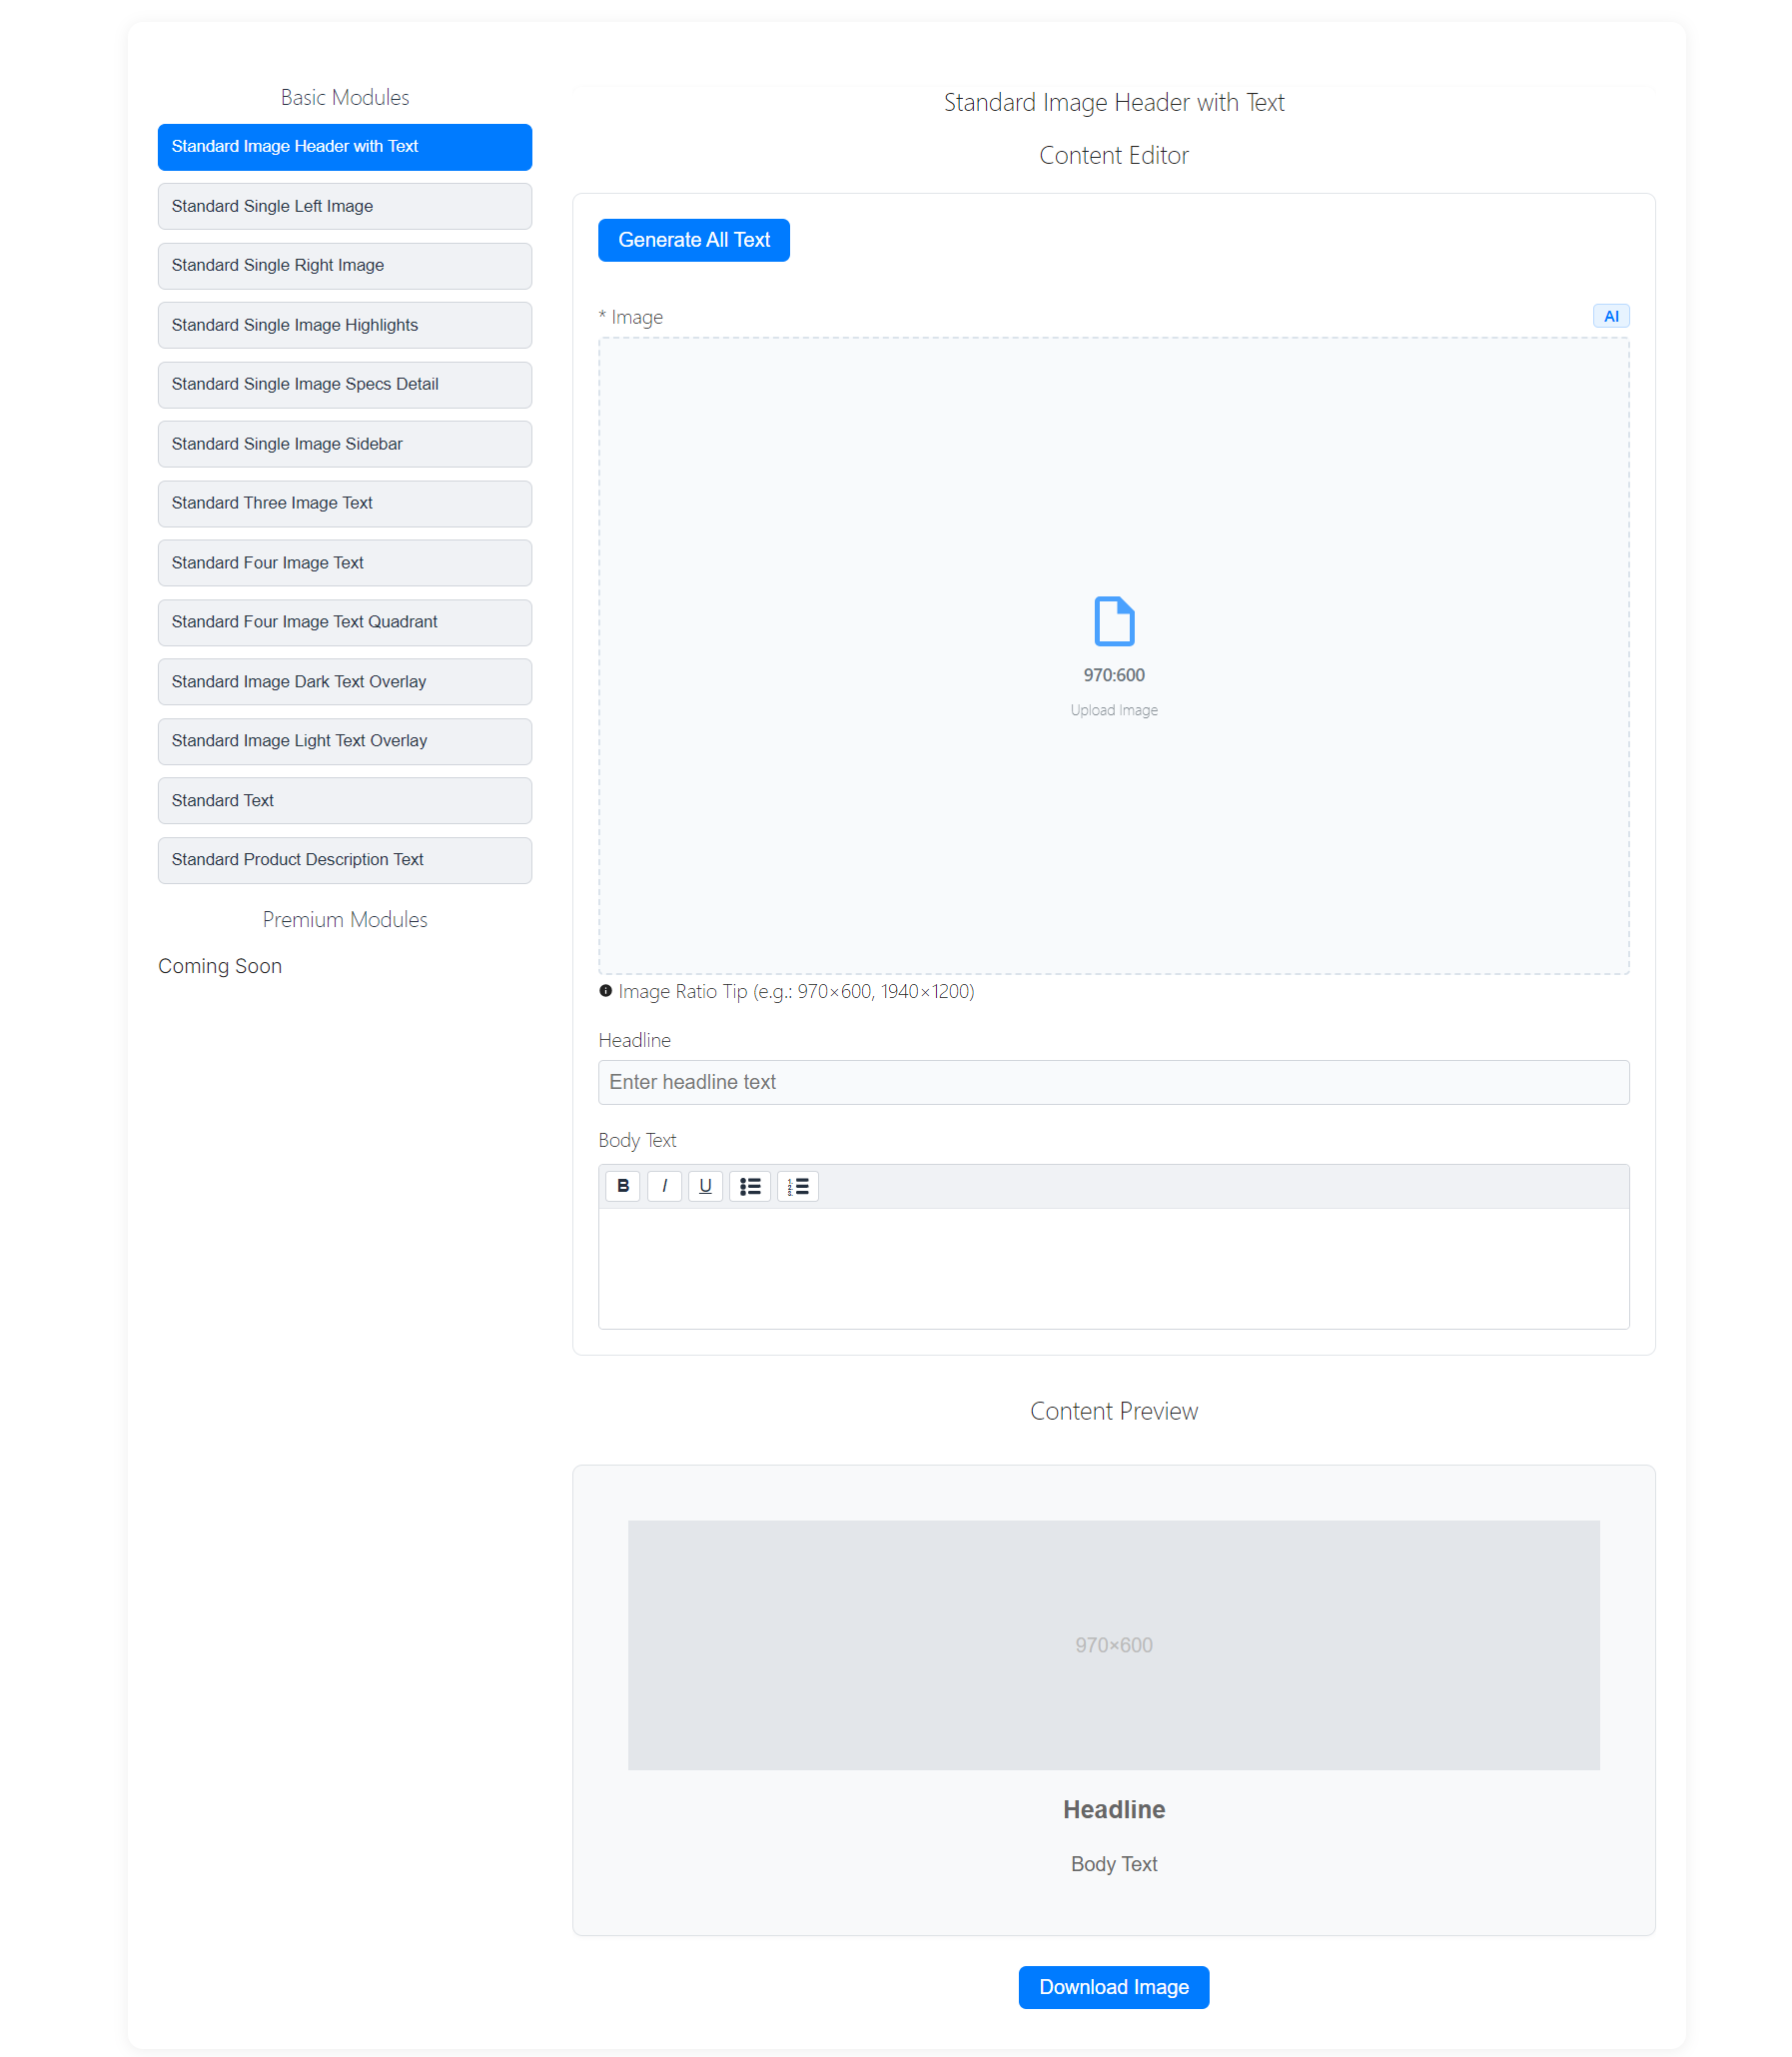1792x2057 pixels.
Task: Click the info icon beside Image Ratio Tip
Action: pos(605,990)
